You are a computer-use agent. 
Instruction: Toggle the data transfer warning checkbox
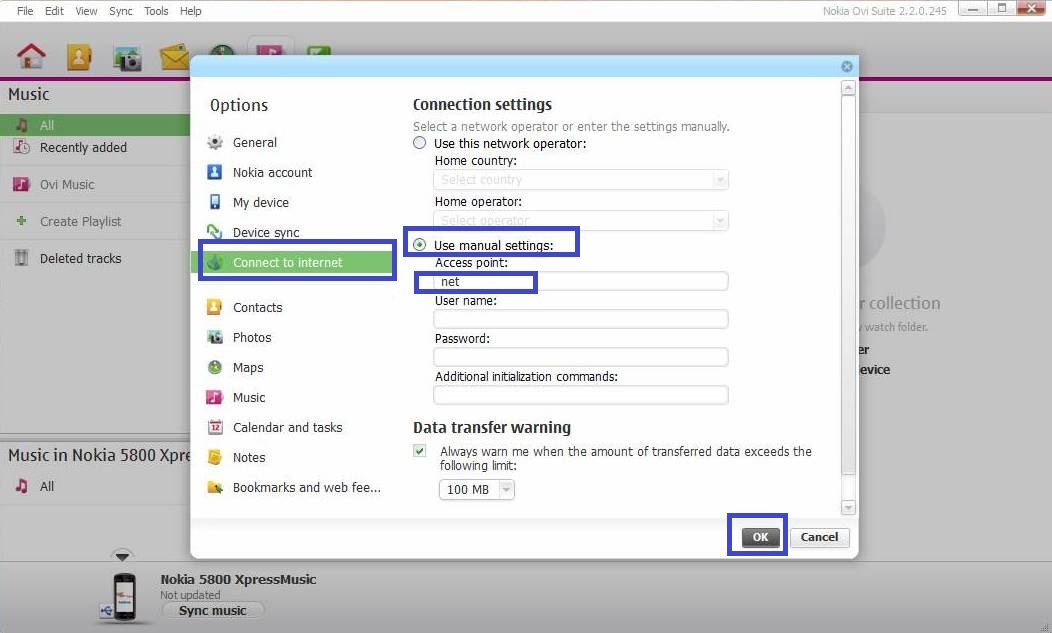[419, 450]
